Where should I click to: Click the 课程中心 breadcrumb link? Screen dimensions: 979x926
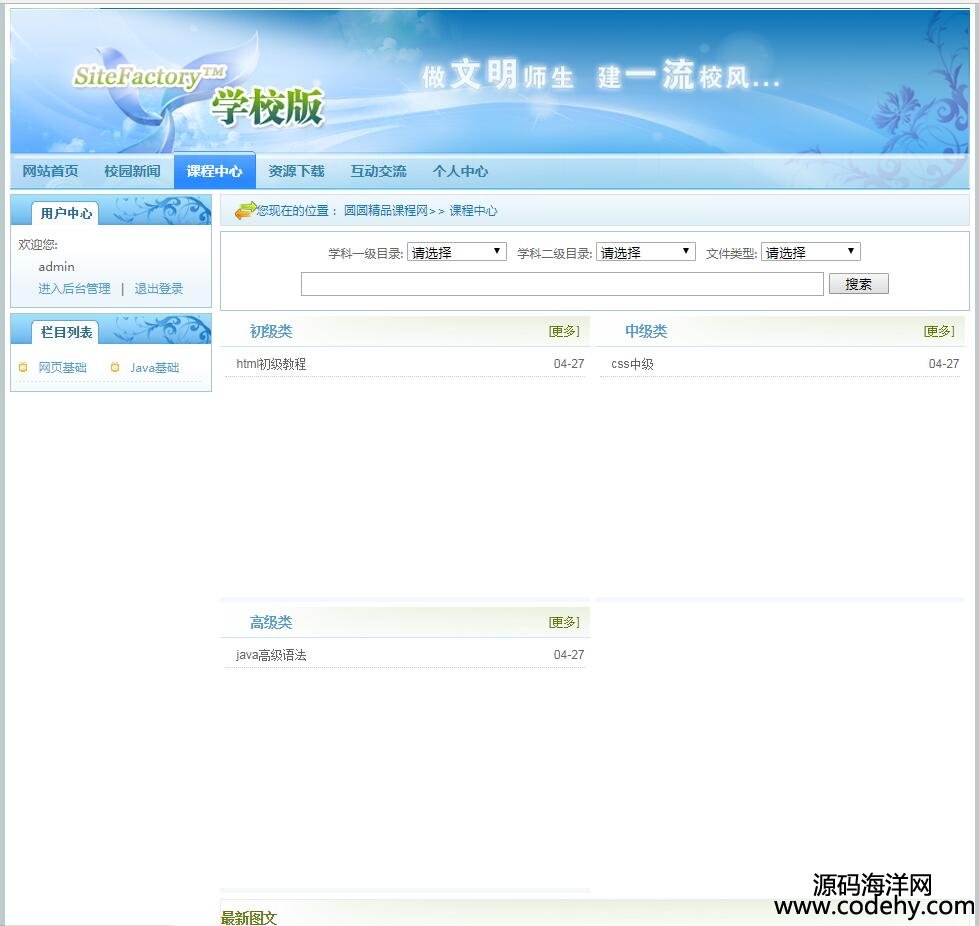coord(473,210)
